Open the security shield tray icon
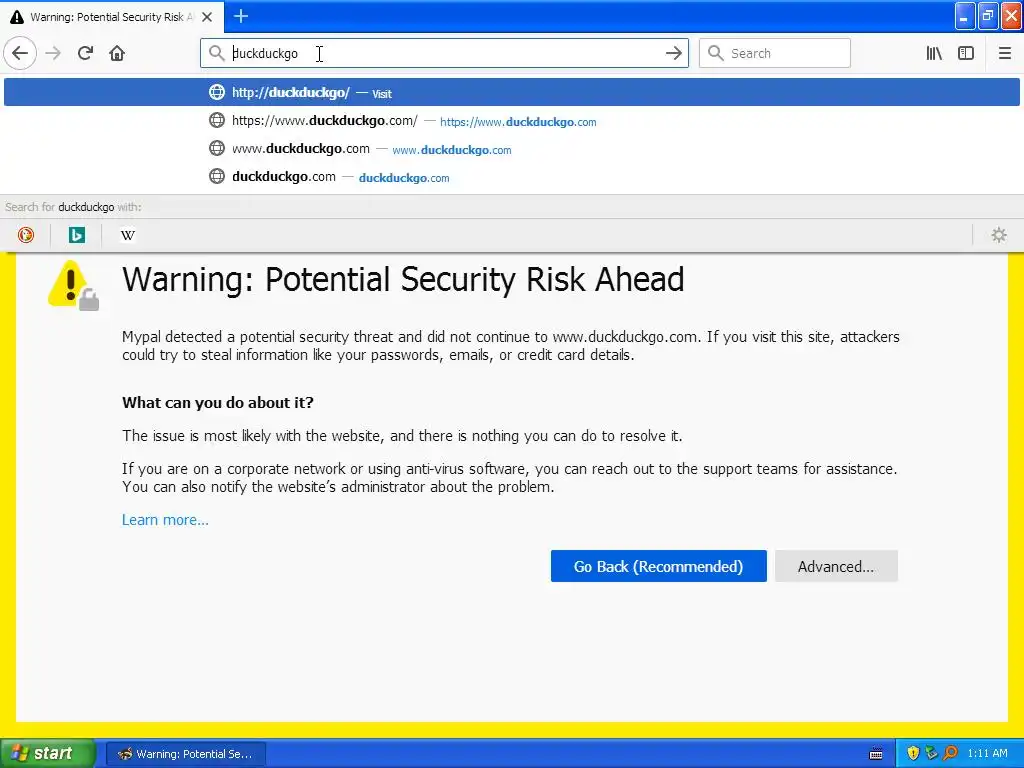 tap(913, 754)
